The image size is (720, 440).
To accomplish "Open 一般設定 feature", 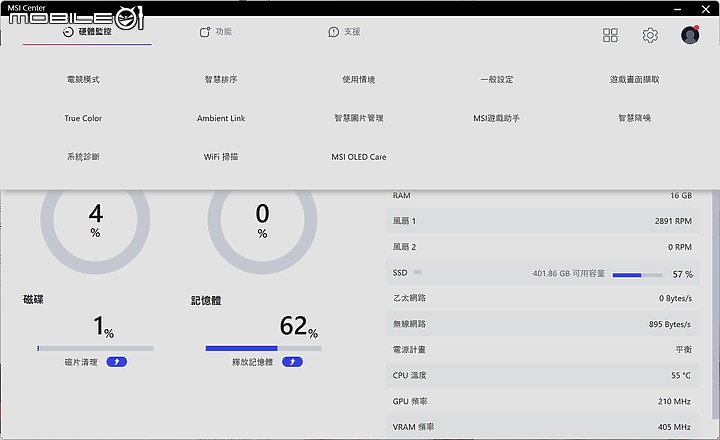I will [x=496, y=79].
